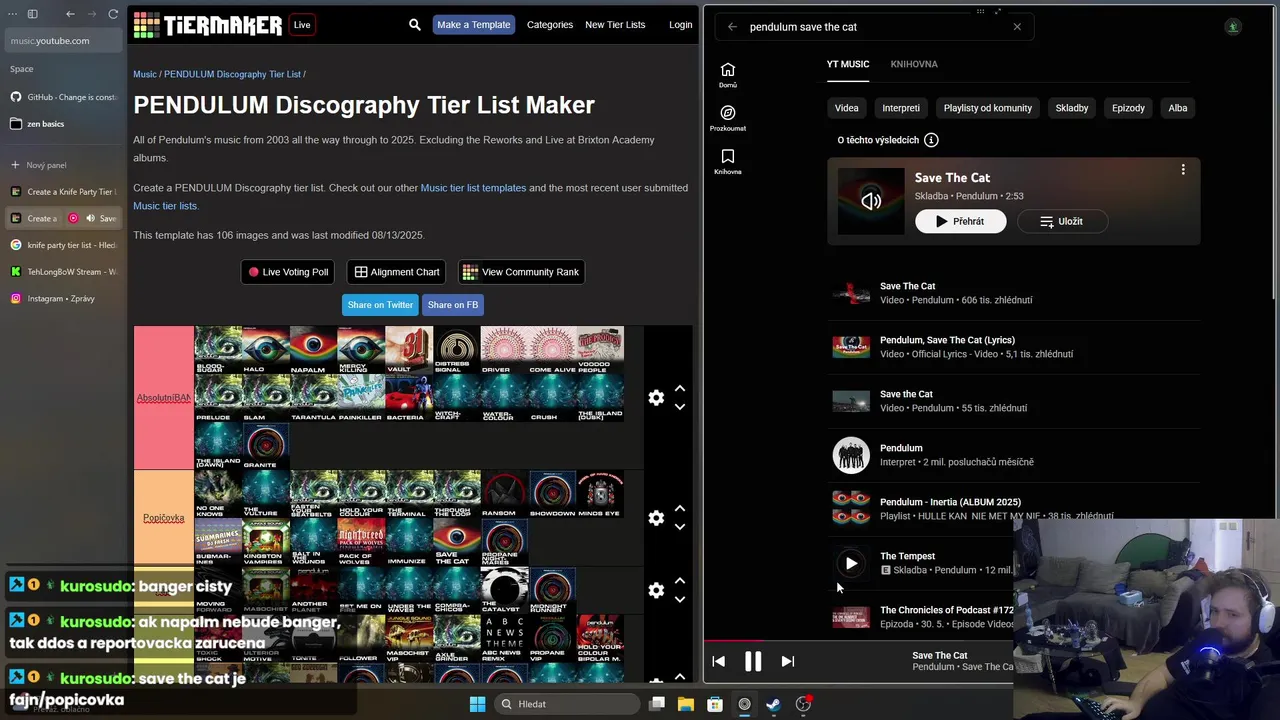Screen dimensions: 1280x720
Task: Move Popicovka tier down with chevron
Action: tap(680, 527)
